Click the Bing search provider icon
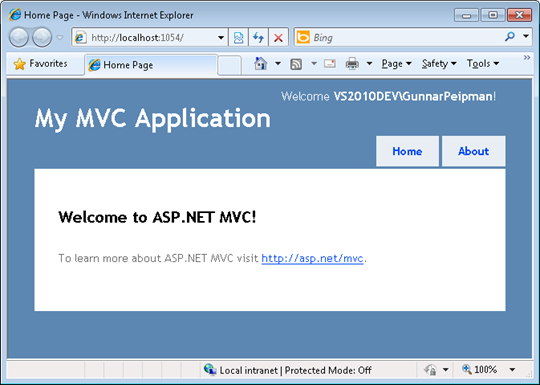This screenshot has height=385, width=540. pyautogui.click(x=303, y=37)
